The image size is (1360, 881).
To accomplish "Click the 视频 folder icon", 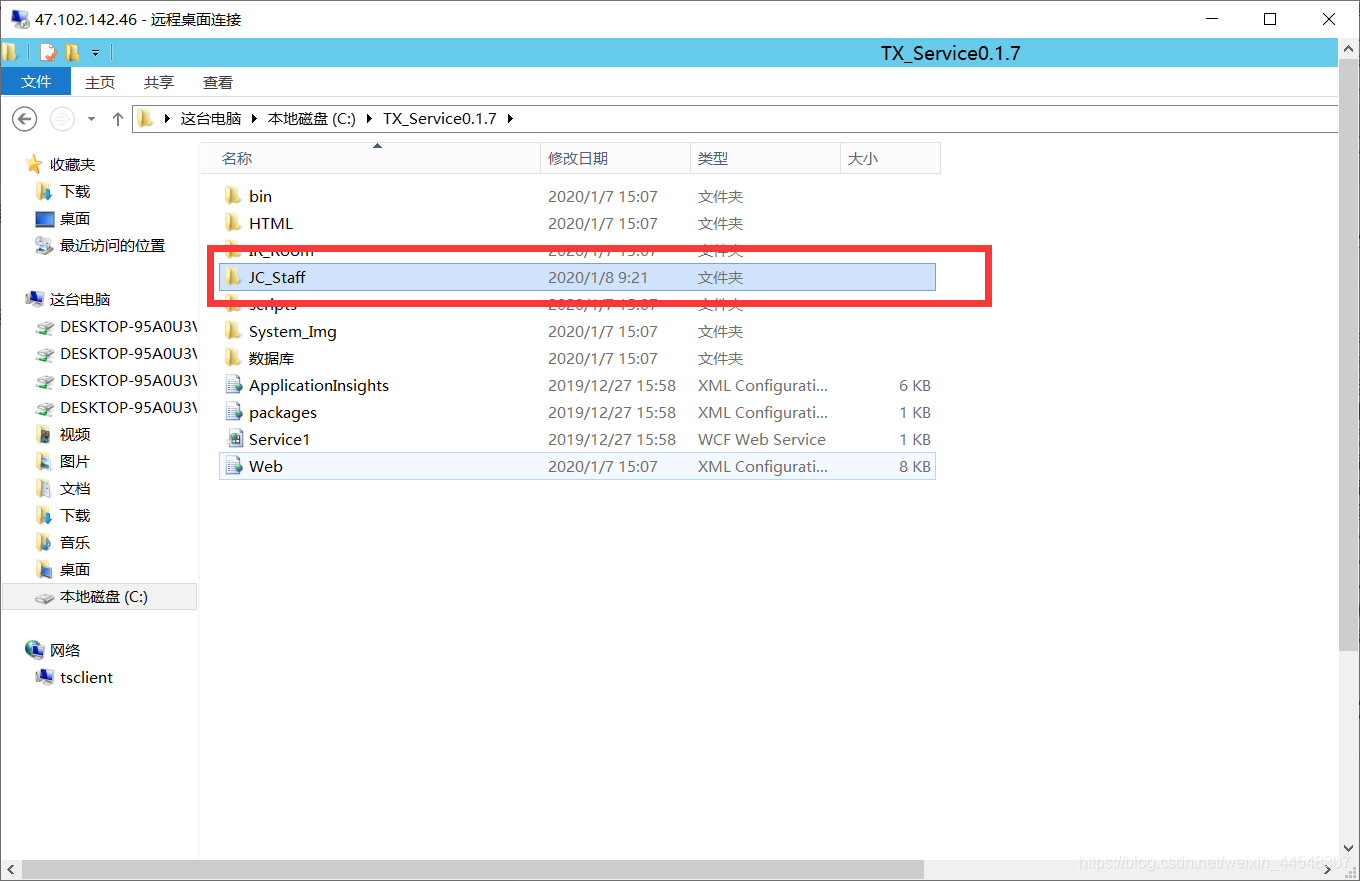I will [x=44, y=434].
